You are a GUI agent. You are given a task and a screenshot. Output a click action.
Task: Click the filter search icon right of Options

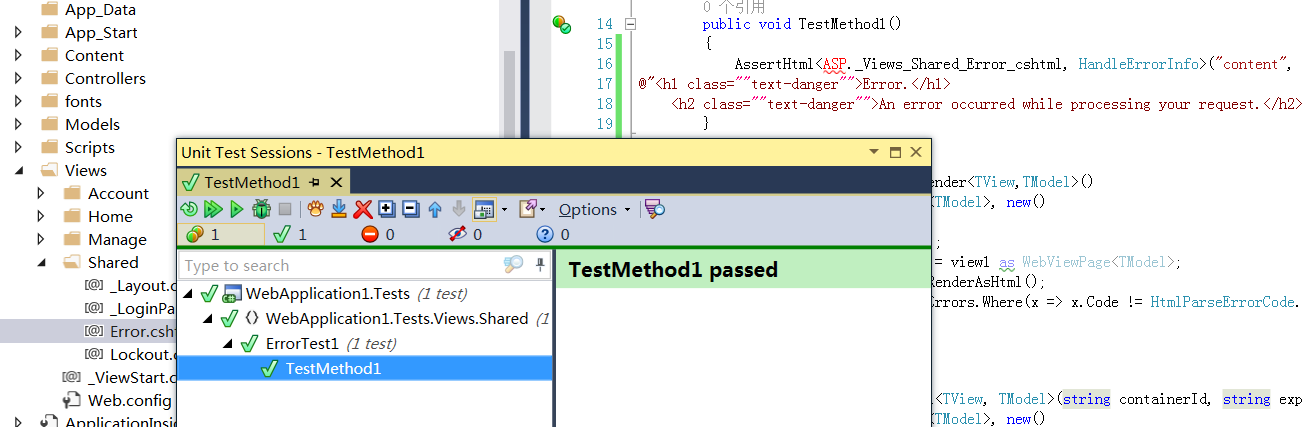(x=655, y=209)
